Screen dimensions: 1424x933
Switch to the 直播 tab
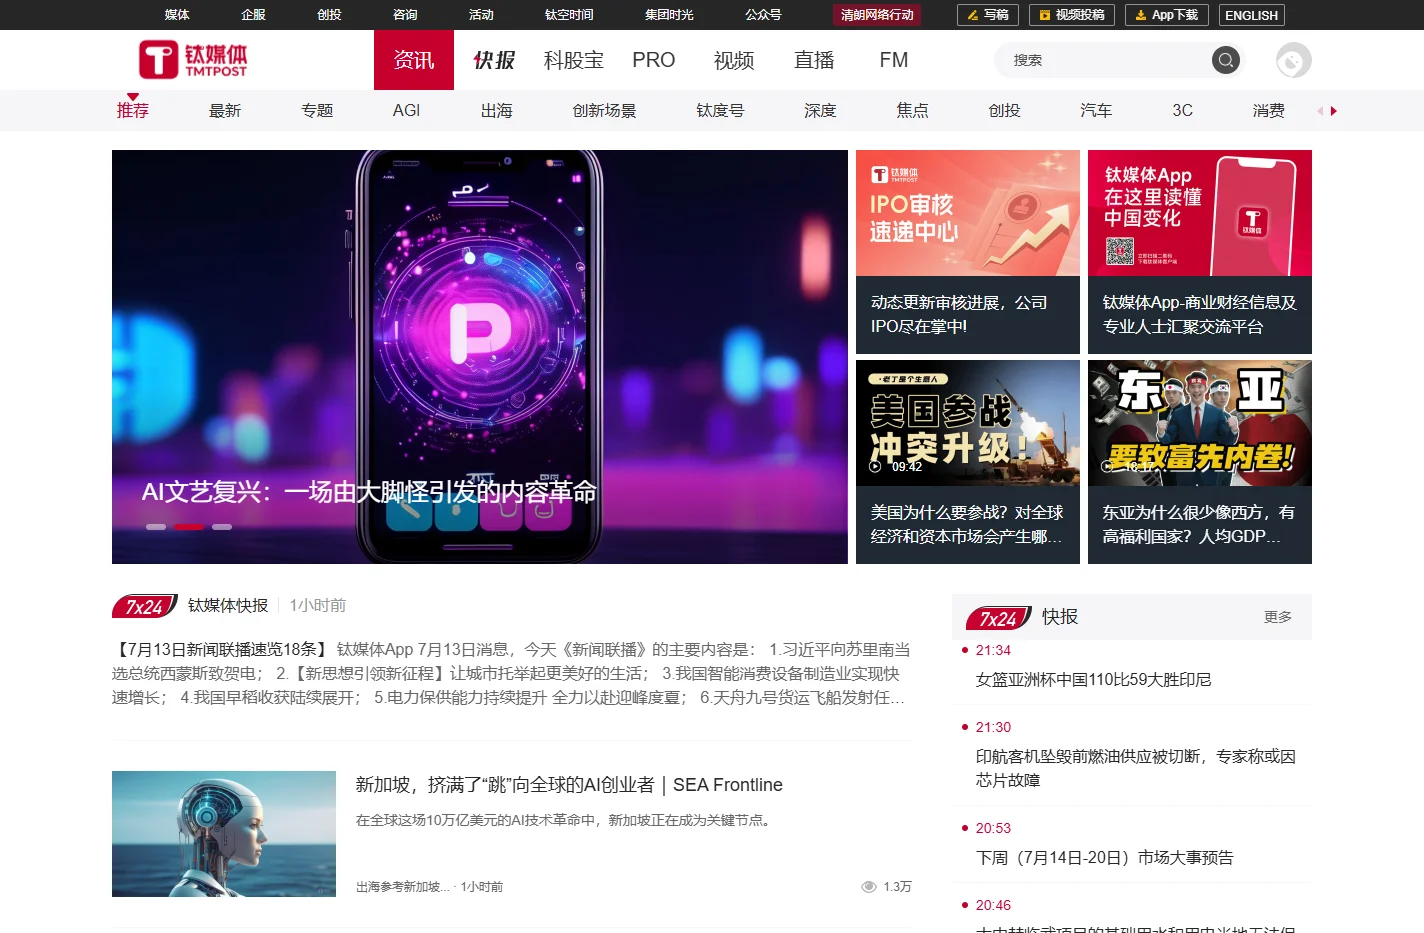[814, 60]
